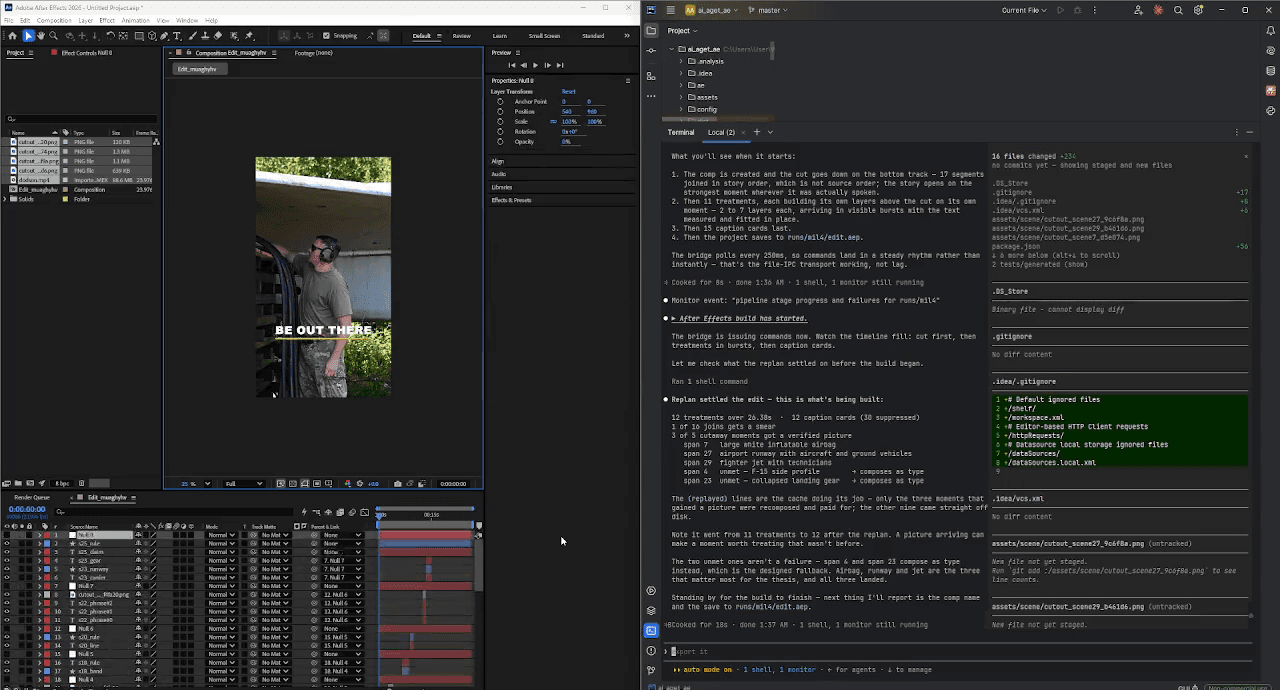
Task: Switch to Review workspace
Action: click(x=462, y=36)
